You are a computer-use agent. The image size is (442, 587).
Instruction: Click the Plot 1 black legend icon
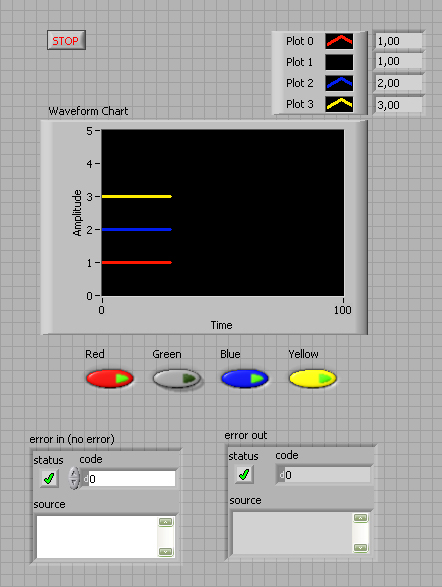click(x=339, y=62)
